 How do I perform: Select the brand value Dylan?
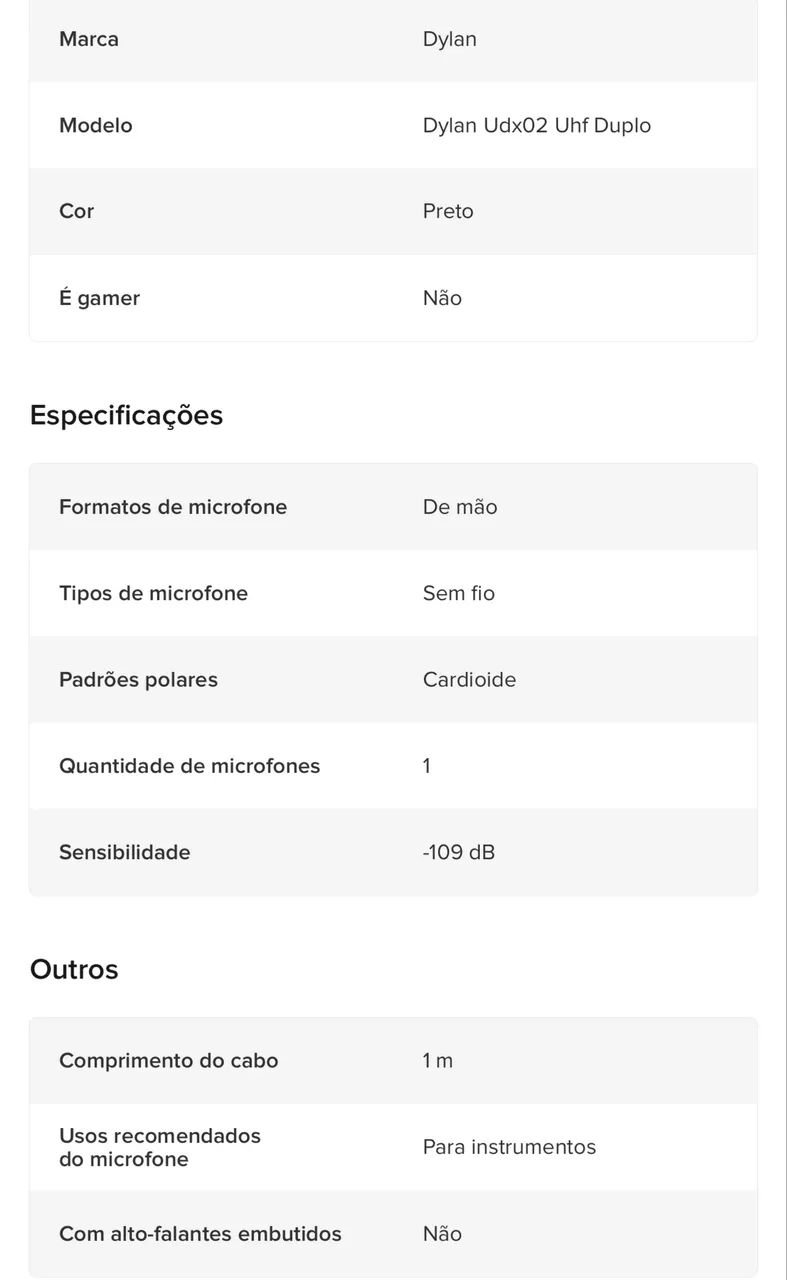(x=449, y=39)
